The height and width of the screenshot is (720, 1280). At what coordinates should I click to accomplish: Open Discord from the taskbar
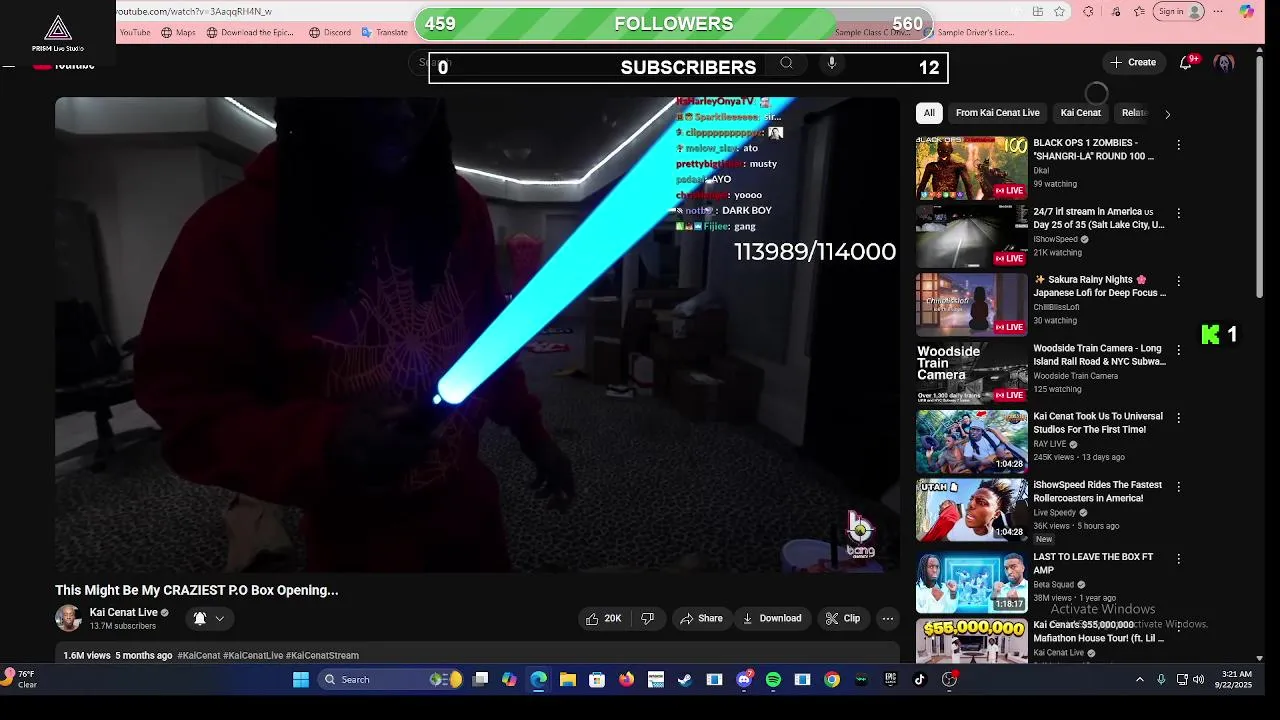click(x=744, y=679)
